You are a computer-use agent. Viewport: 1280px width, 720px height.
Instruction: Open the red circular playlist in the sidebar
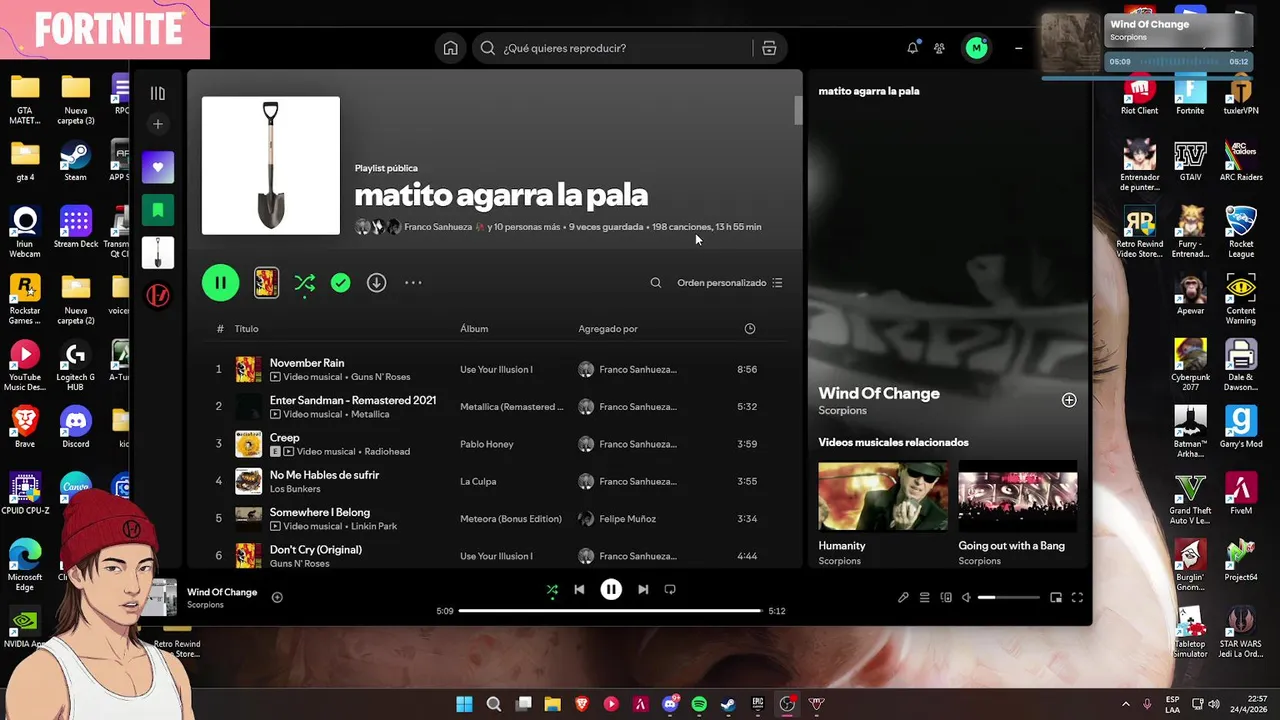[157, 296]
